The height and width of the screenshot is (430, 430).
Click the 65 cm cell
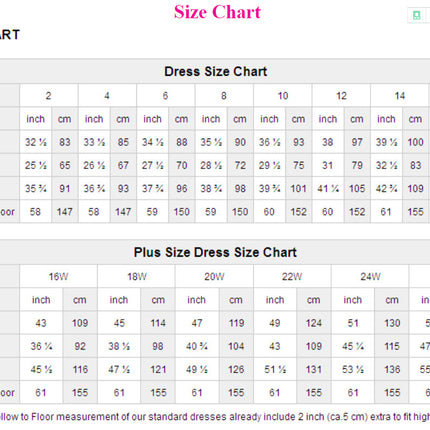point(65,165)
